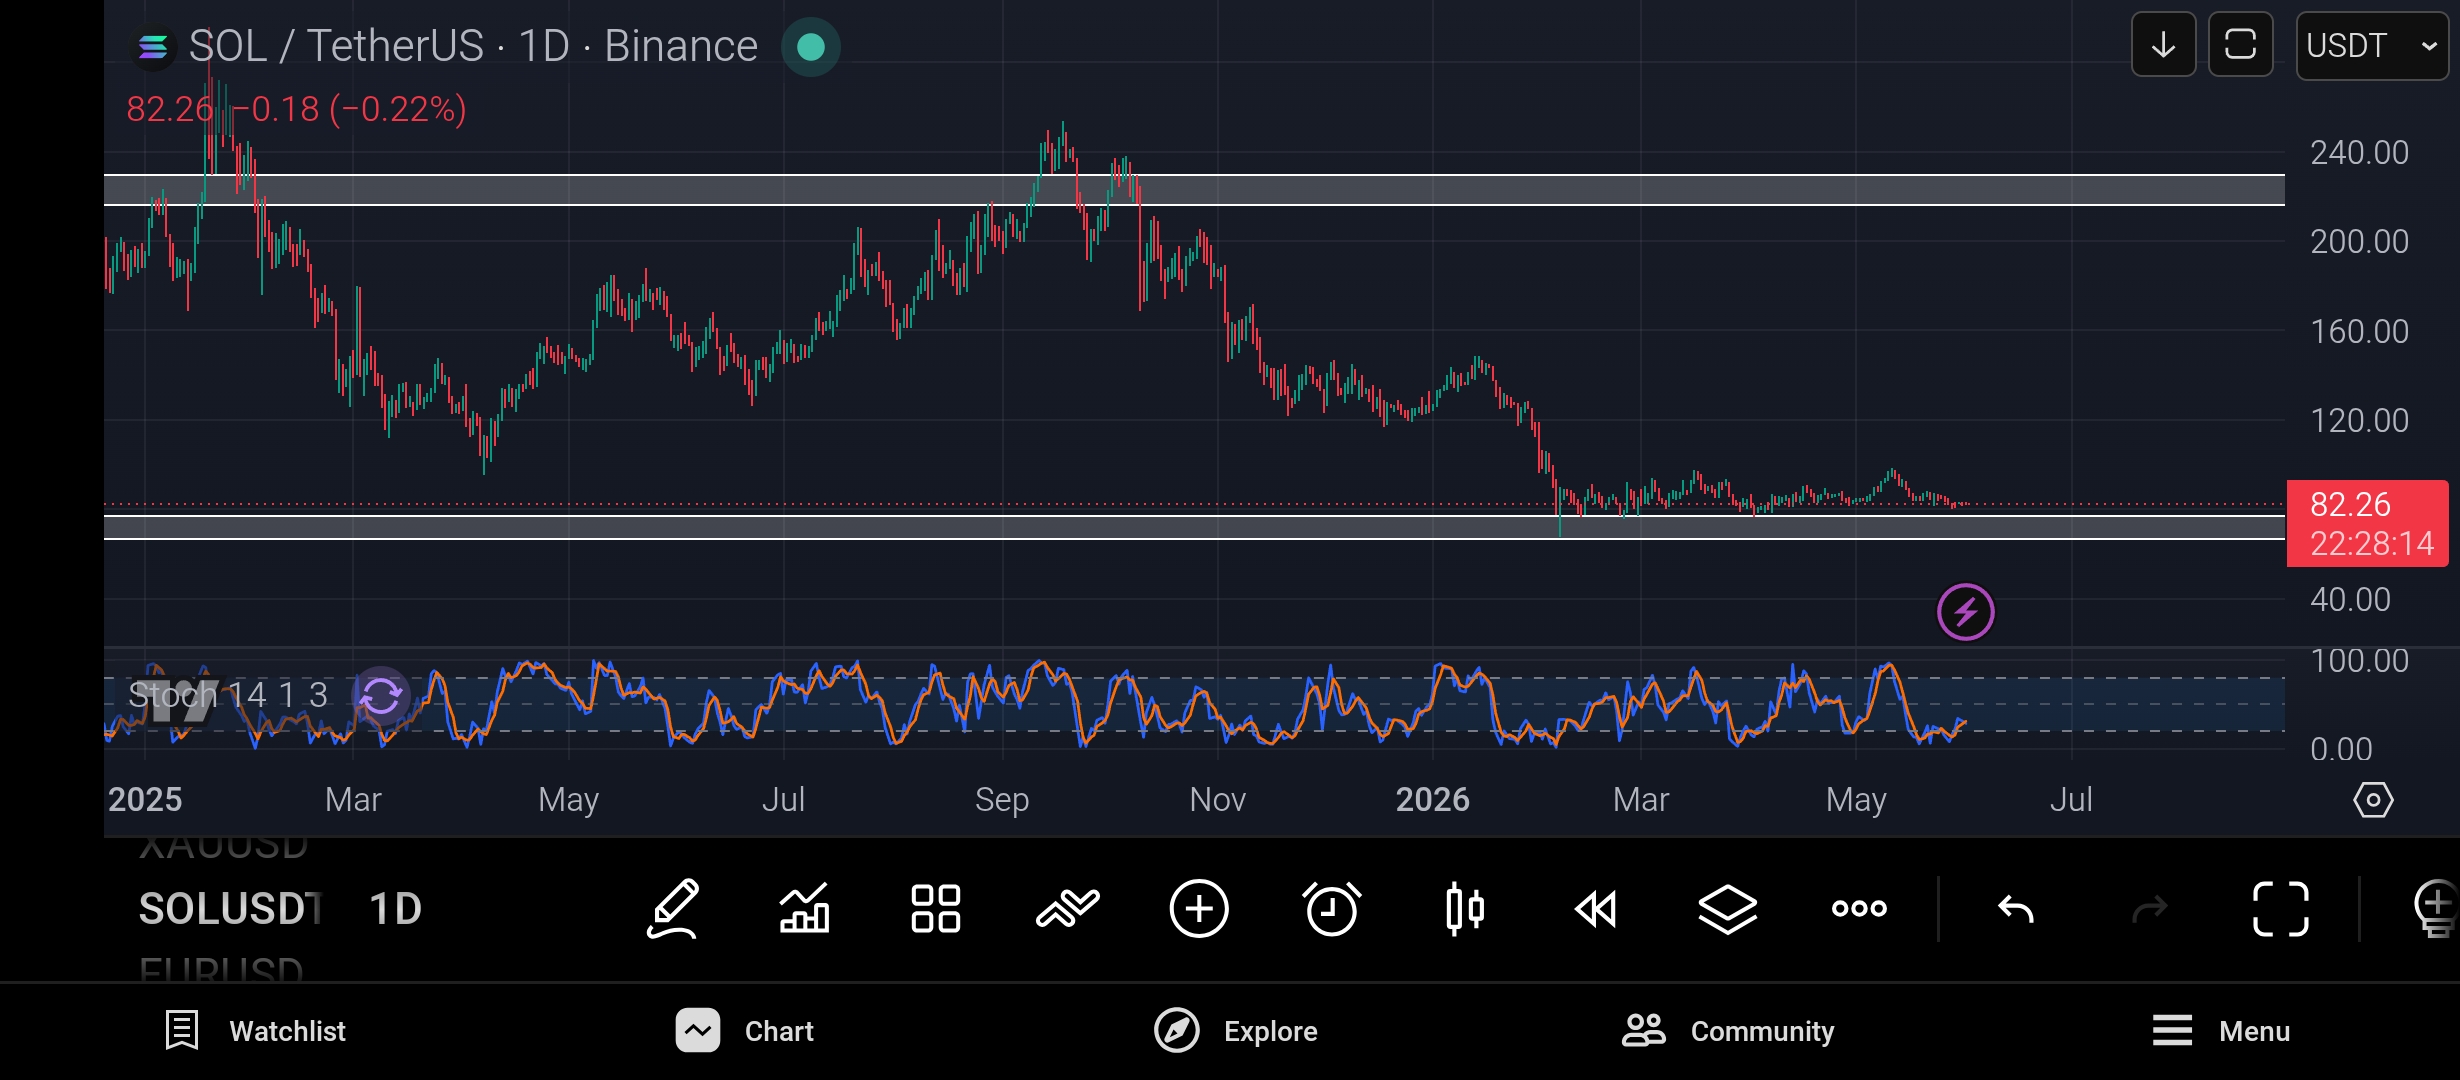Open the object tree layers icon
The height and width of the screenshot is (1080, 2460).
1728,909
